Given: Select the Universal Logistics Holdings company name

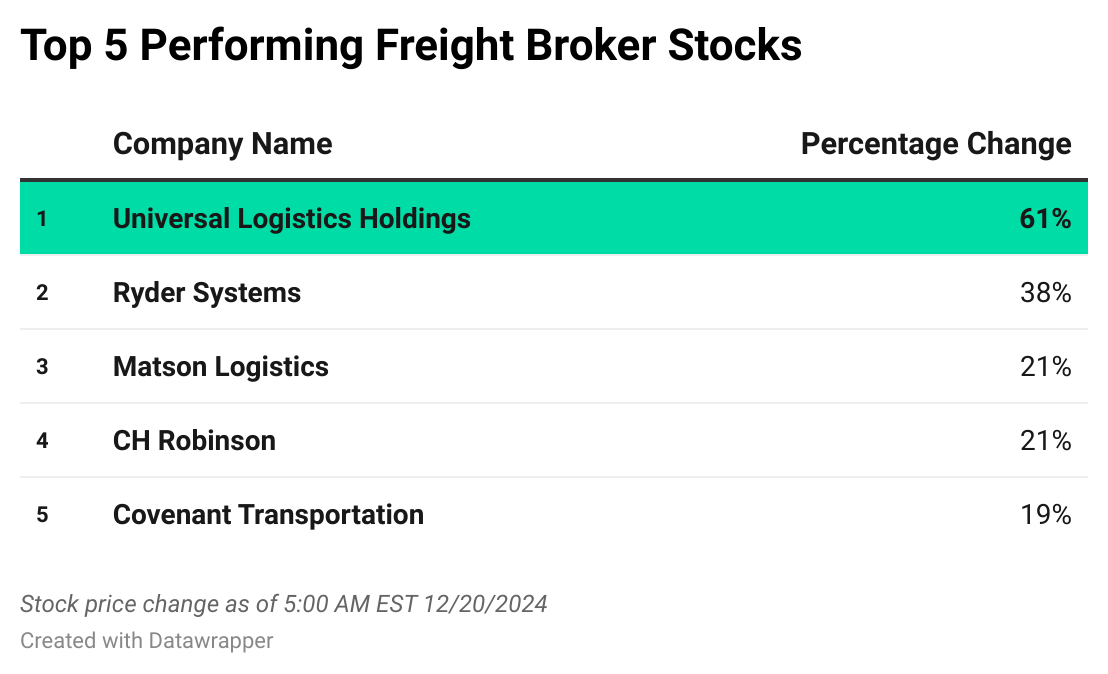Looking at the screenshot, I should pos(291,219).
